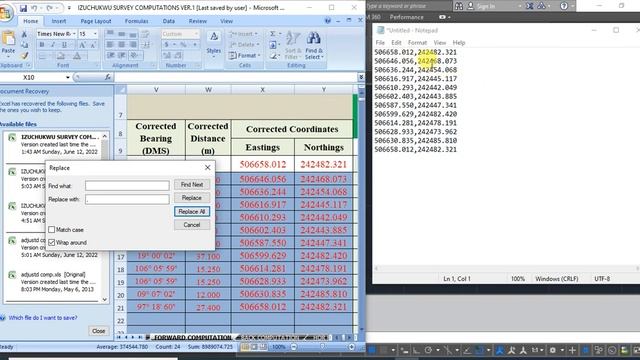Click Replace All in Replace dialog
640x360 pixels.
pyautogui.click(x=192, y=211)
